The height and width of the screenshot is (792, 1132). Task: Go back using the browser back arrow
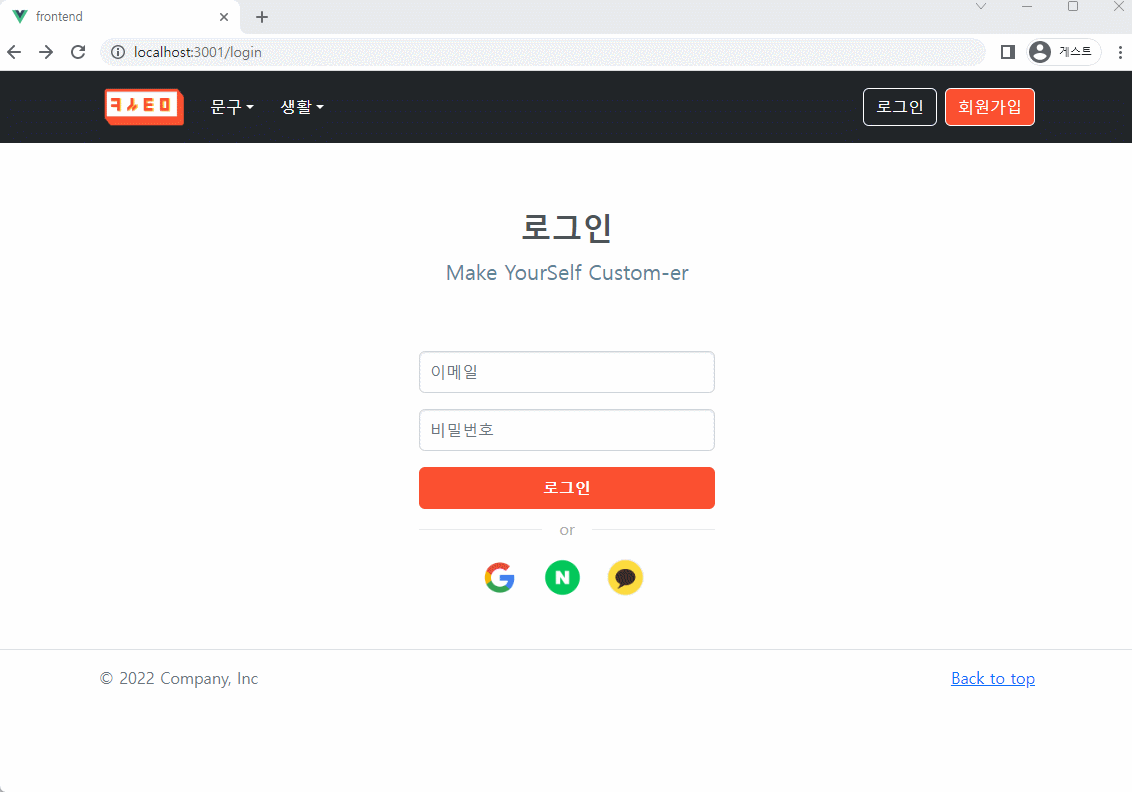point(14,52)
